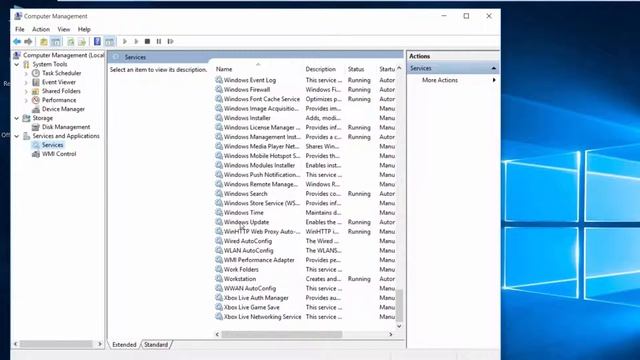This screenshot has width=640, height=360.
Task: Select the Work Folders service
Action: (x=241, y=269)
